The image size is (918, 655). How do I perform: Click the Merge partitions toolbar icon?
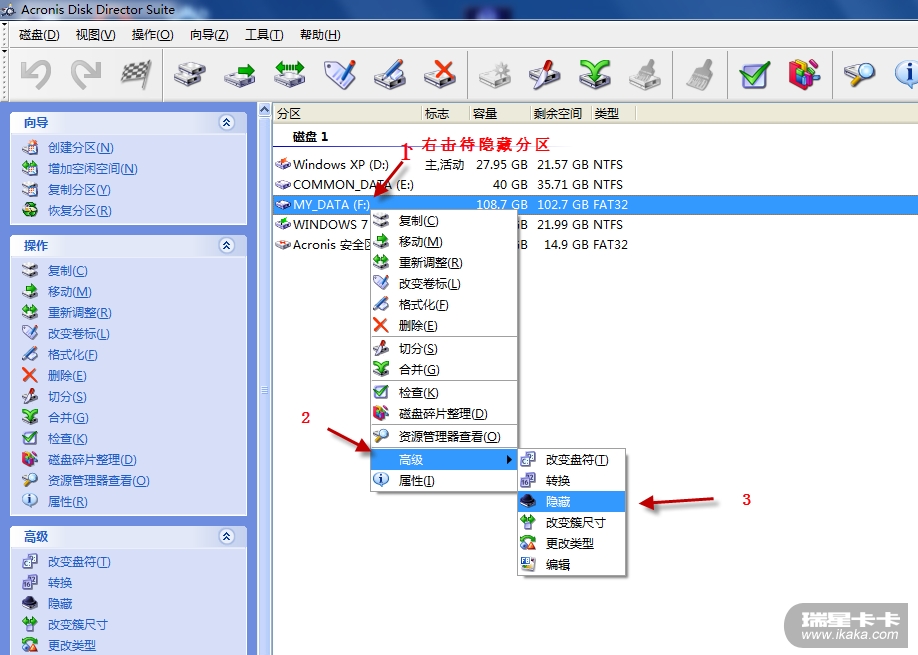595,75
